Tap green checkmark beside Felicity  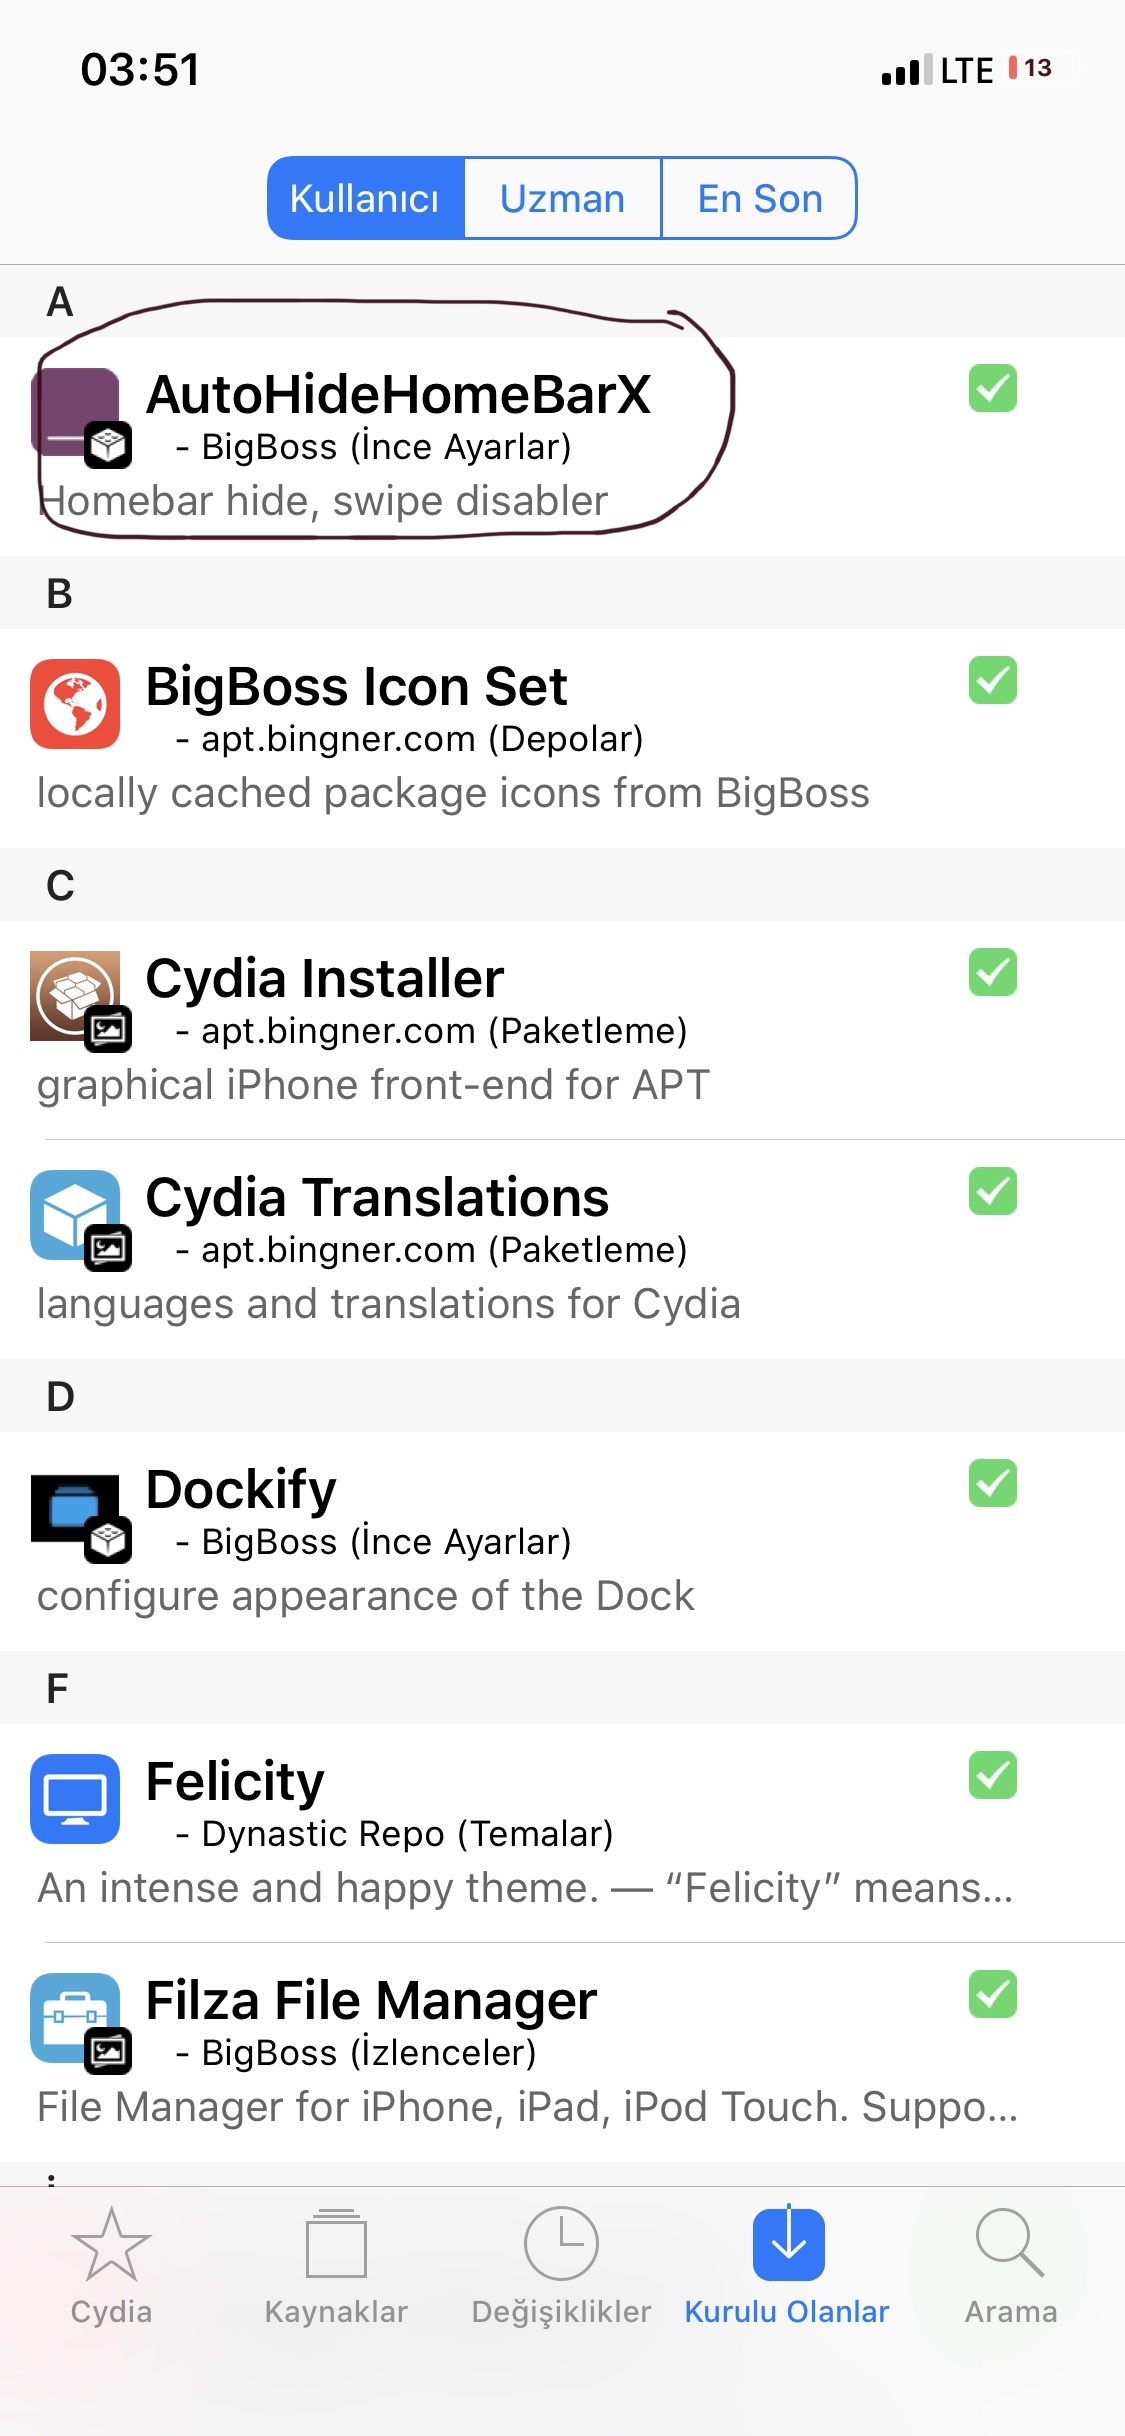992,1775
